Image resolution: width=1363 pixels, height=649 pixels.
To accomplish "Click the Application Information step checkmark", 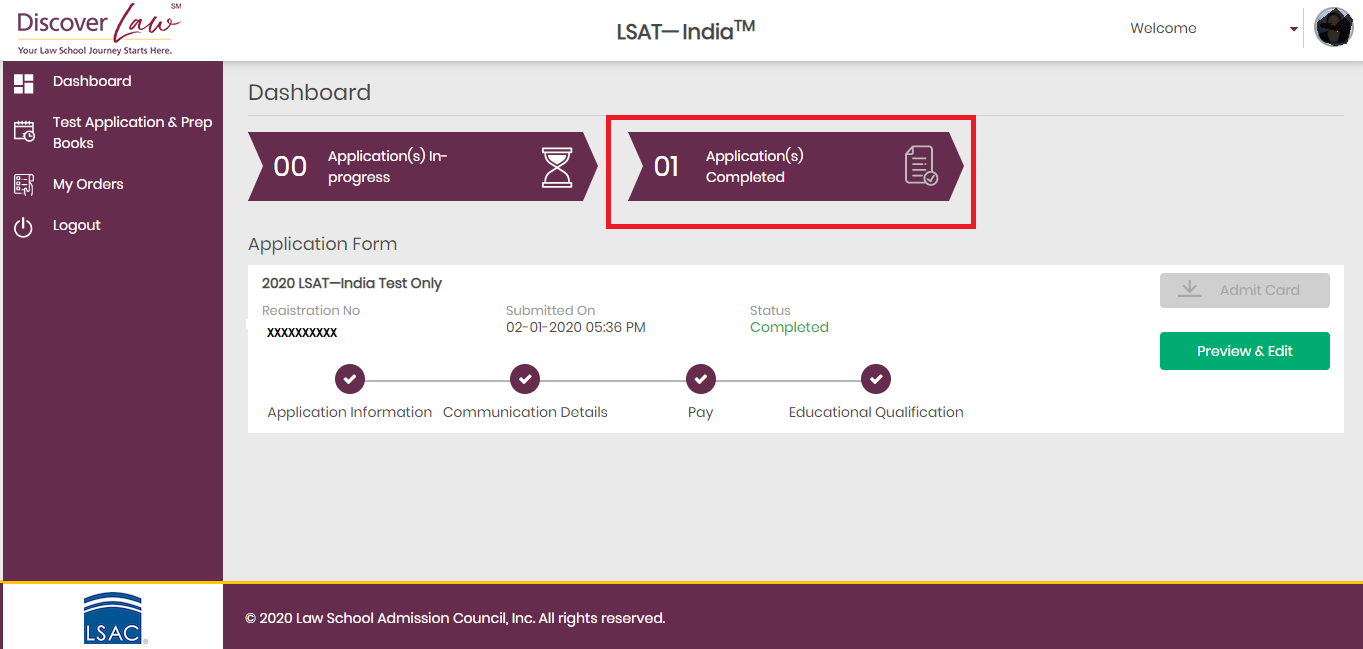I will click(x=350, y=379).
